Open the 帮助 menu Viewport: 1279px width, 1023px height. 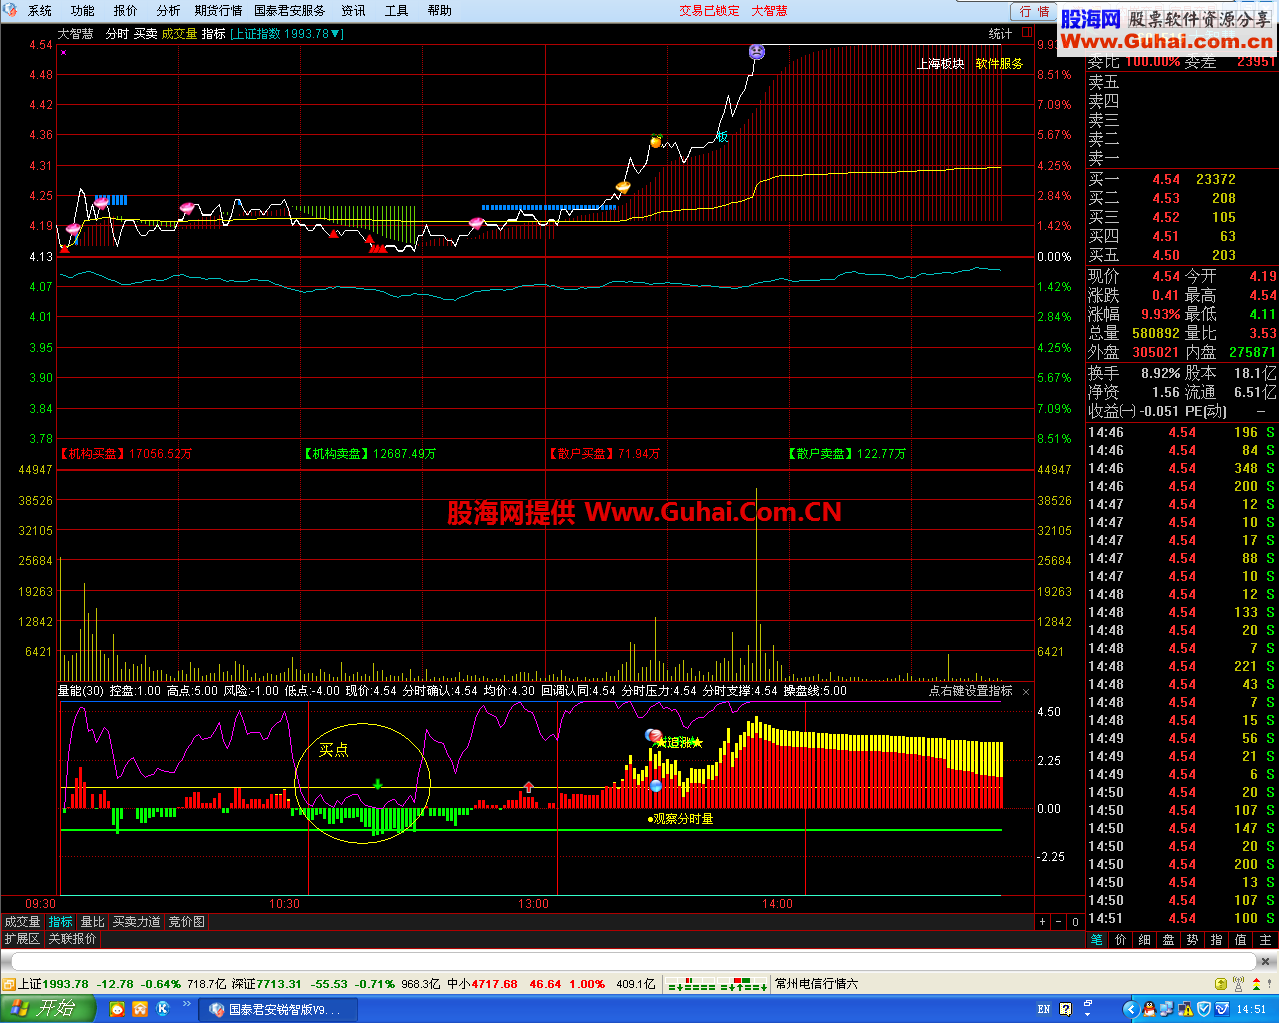click(439, 11)
